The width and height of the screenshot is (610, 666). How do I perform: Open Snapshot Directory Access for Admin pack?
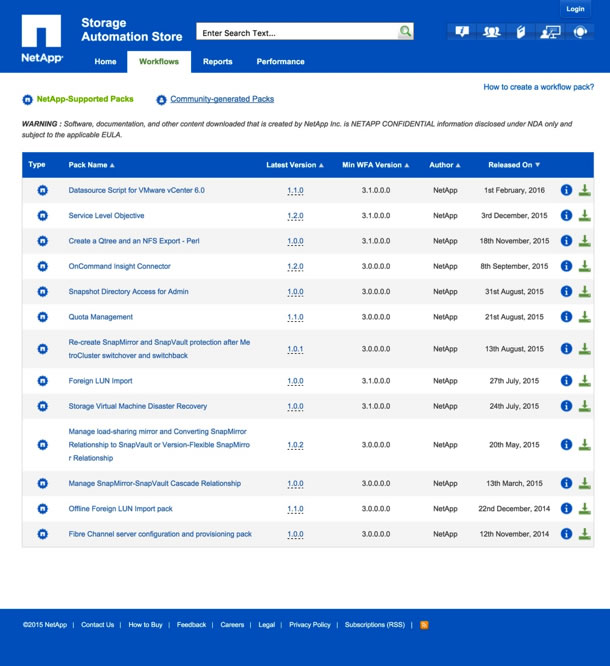pos(128,292)
